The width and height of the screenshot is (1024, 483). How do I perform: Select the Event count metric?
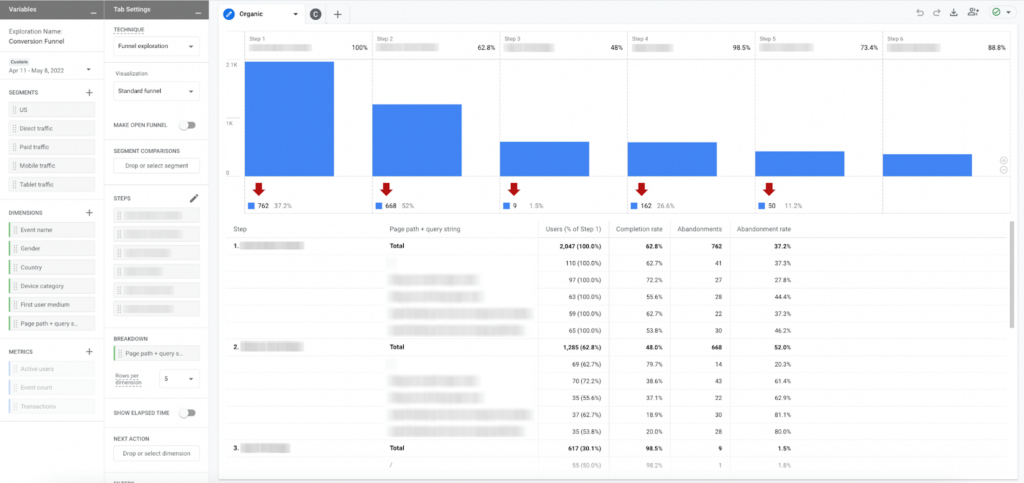click(x=52, y=388)
